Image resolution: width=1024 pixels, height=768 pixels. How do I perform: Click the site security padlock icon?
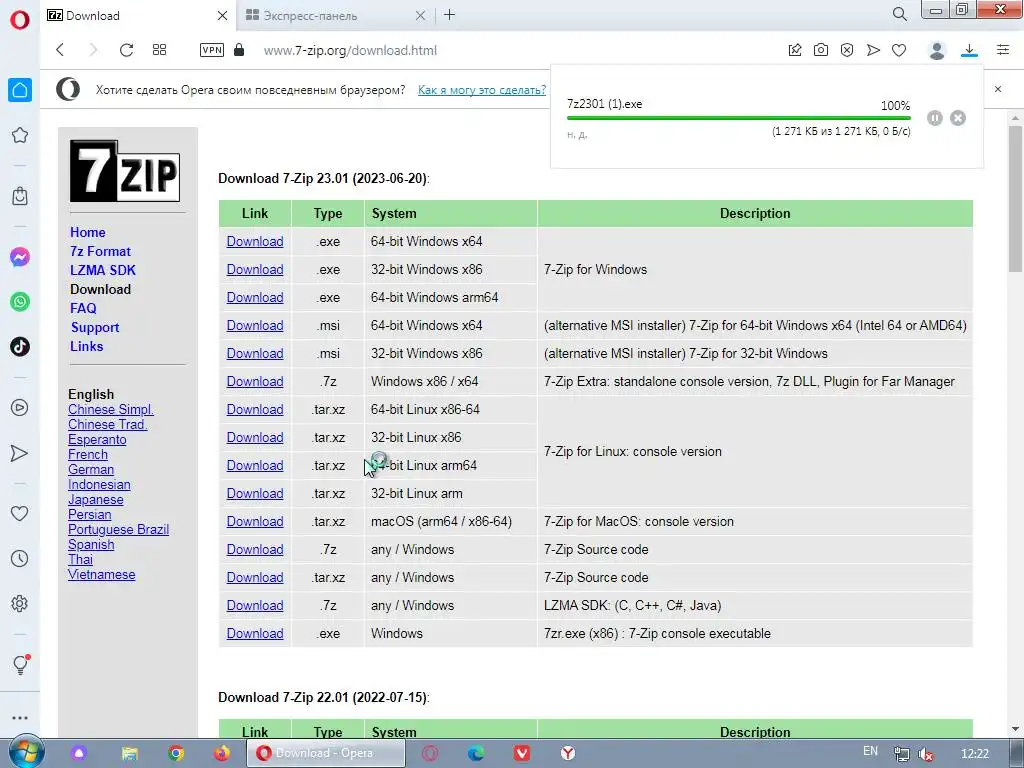pos(239,50)
